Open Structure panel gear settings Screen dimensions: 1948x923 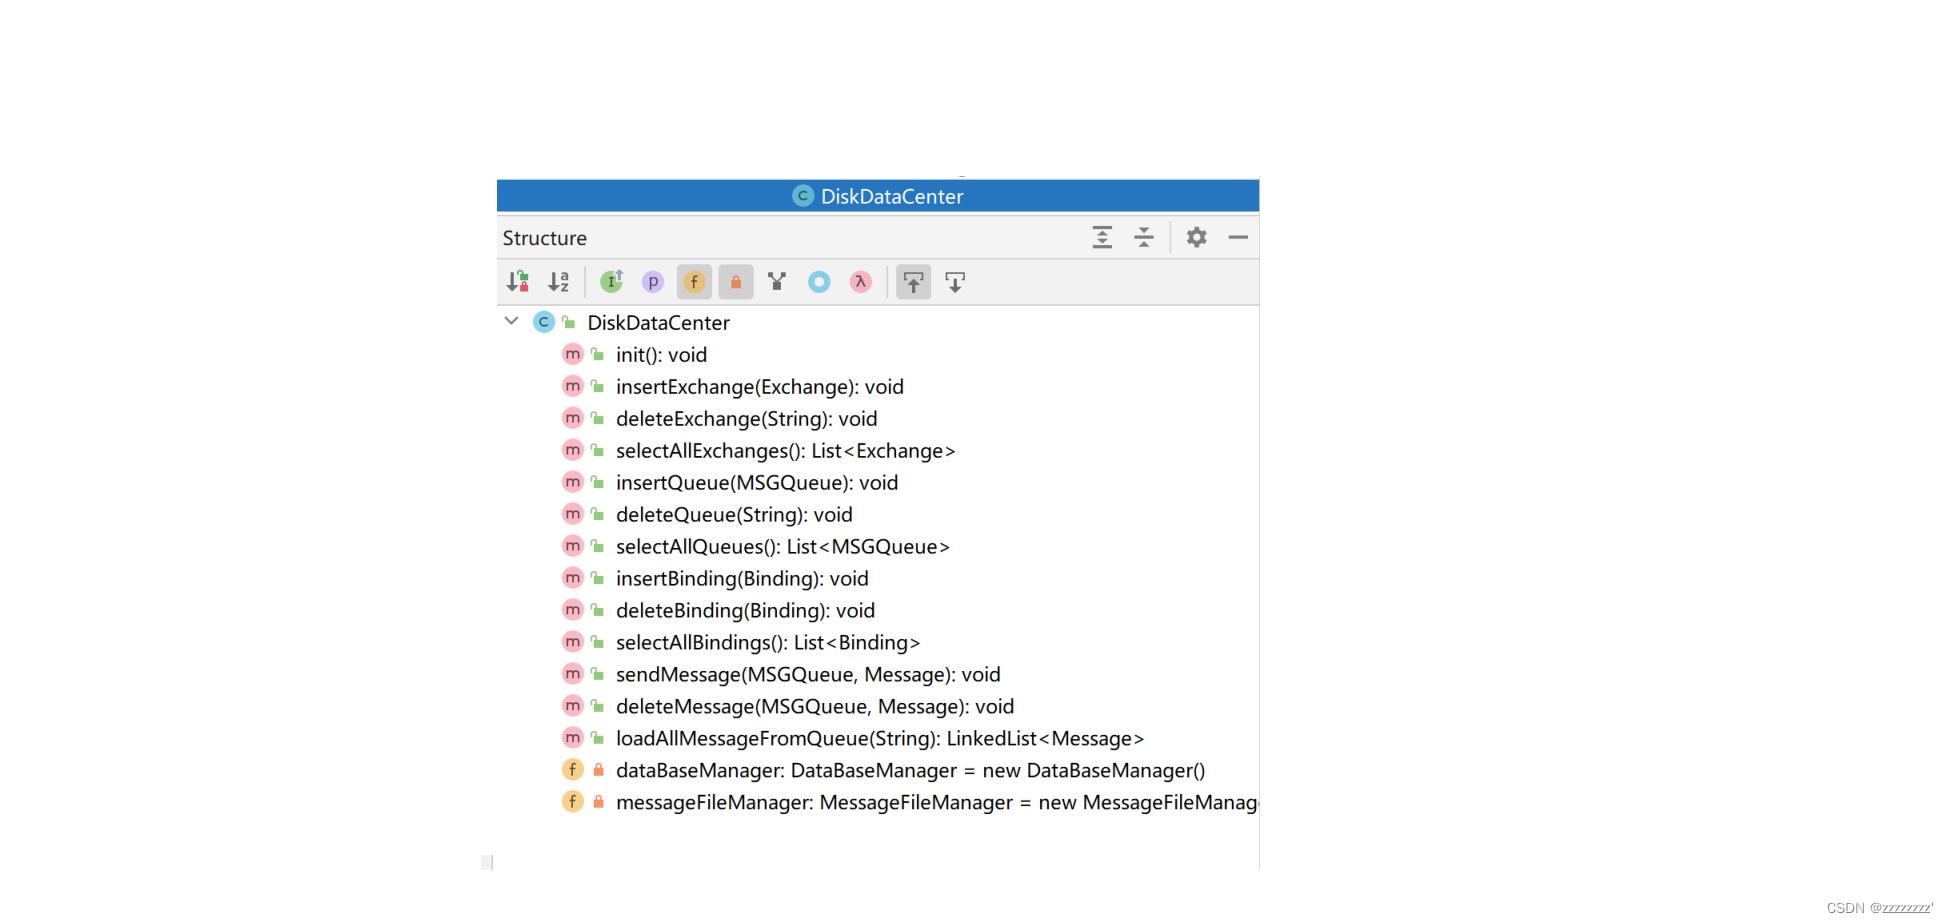pos(1197,237)
